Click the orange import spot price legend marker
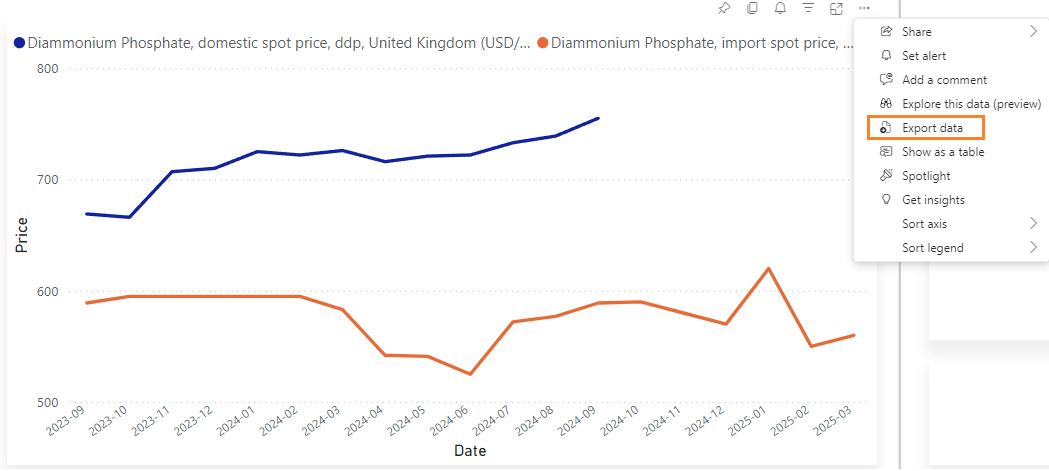The width and height of the screenshot is (1049, 471). click(543, 43)
